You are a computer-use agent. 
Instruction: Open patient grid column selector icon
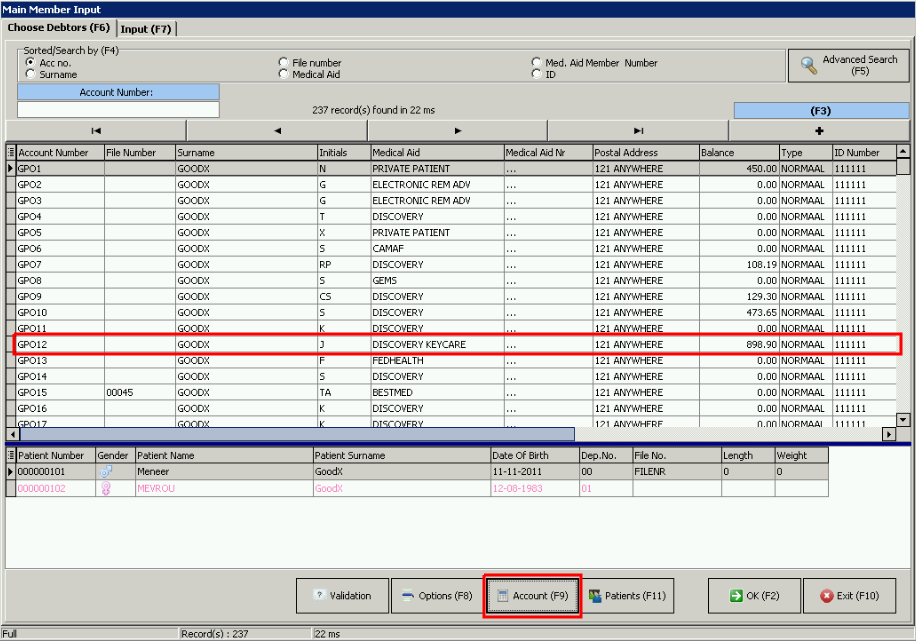(x=11, y=455)
